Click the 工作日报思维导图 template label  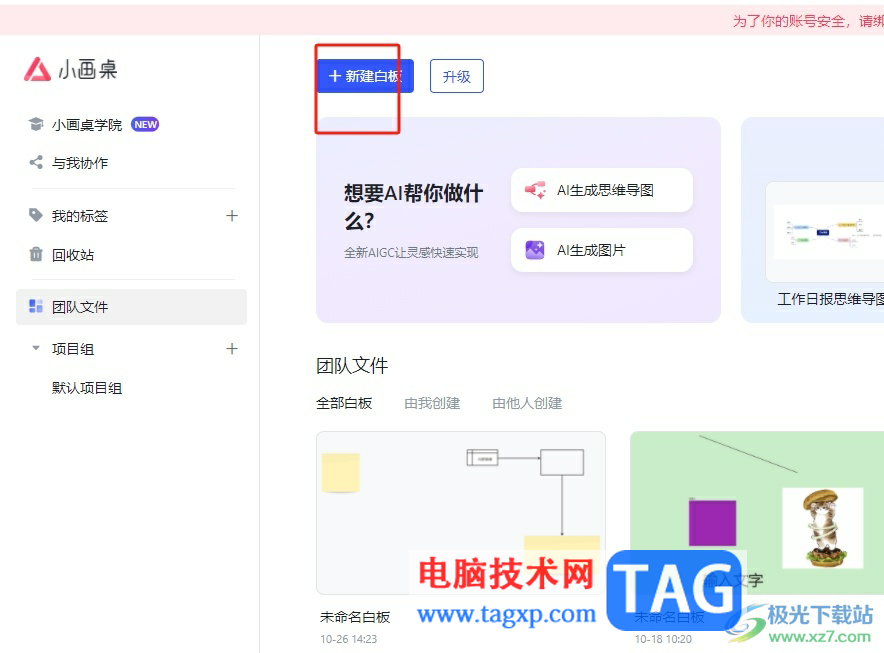830,299
